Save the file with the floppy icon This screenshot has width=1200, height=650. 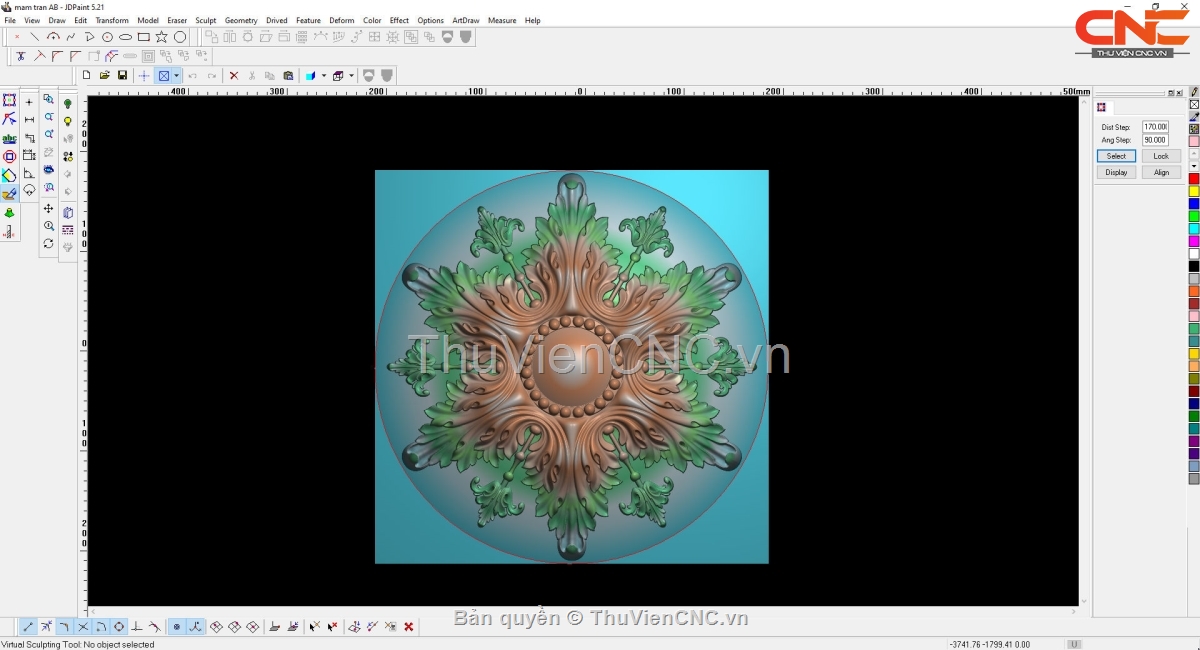[122, 75]
